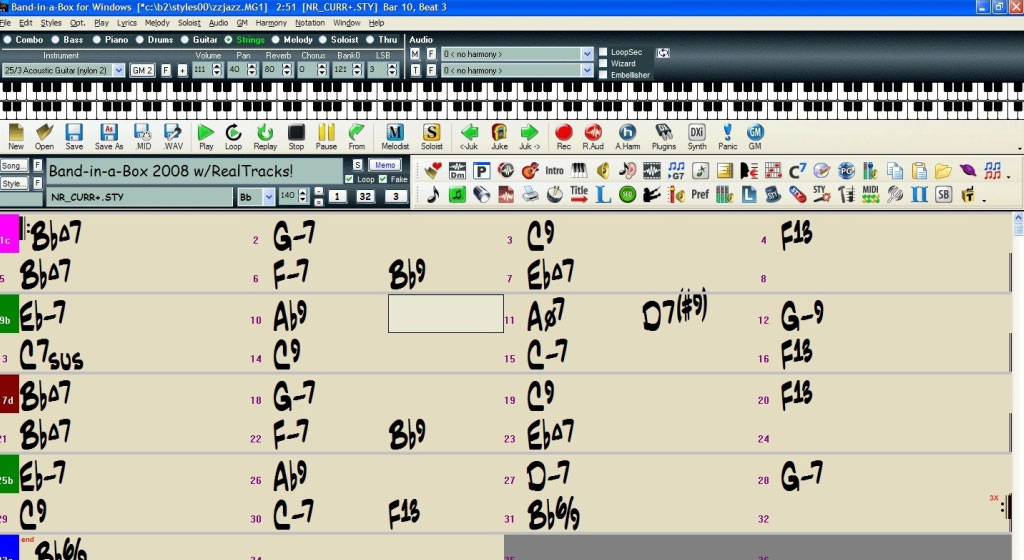Click the blue P icon in the tools toolbar

click(x=481, y=171)
